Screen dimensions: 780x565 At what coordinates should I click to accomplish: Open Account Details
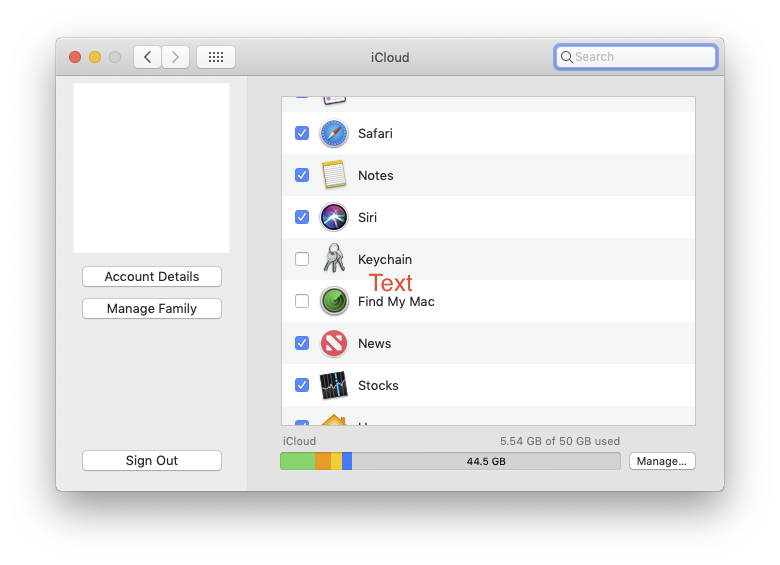tap(152, 277)
